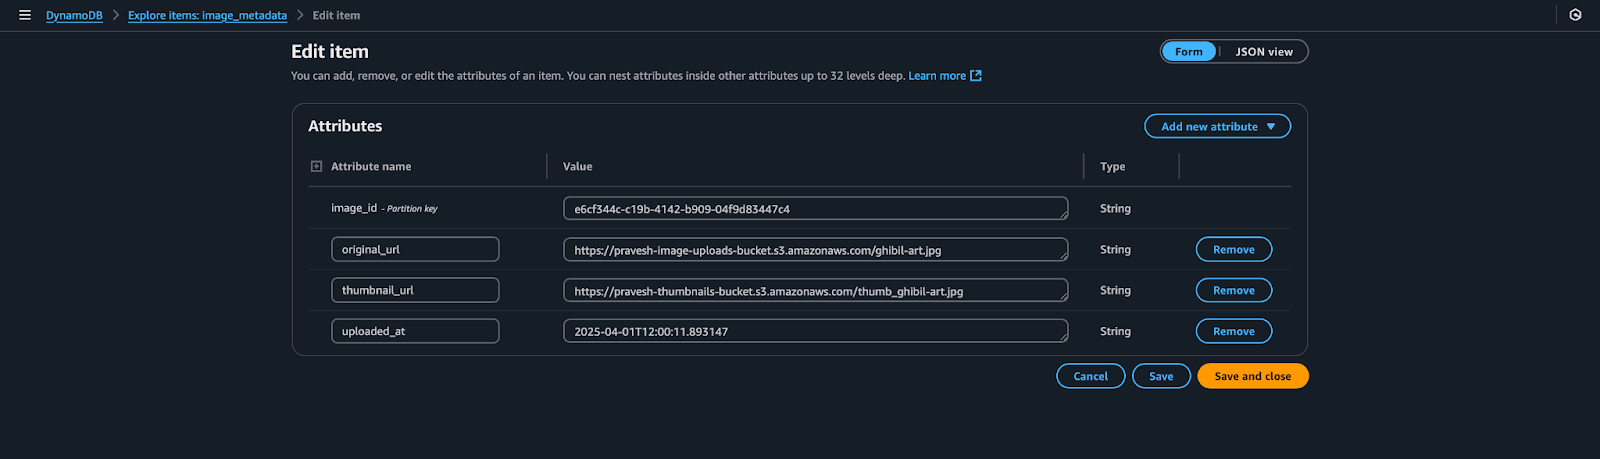
Task: Remove the uploaded_at attribute
Action: [1233, 332]
